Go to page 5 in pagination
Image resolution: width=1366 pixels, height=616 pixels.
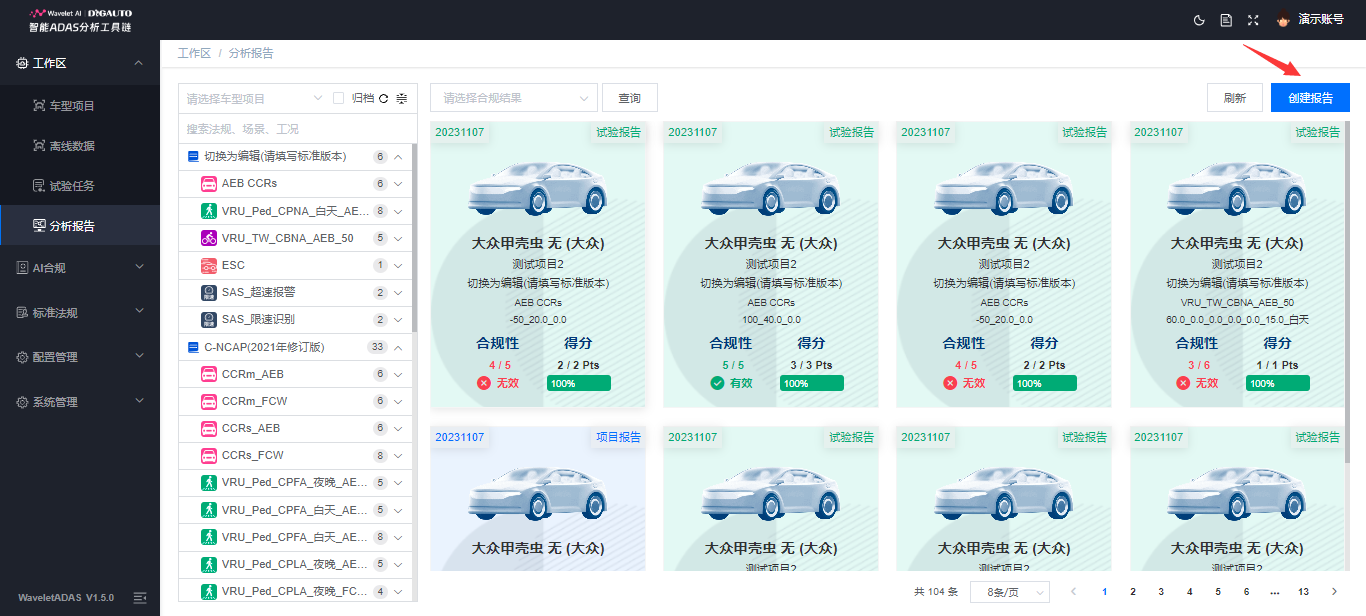1218,591
